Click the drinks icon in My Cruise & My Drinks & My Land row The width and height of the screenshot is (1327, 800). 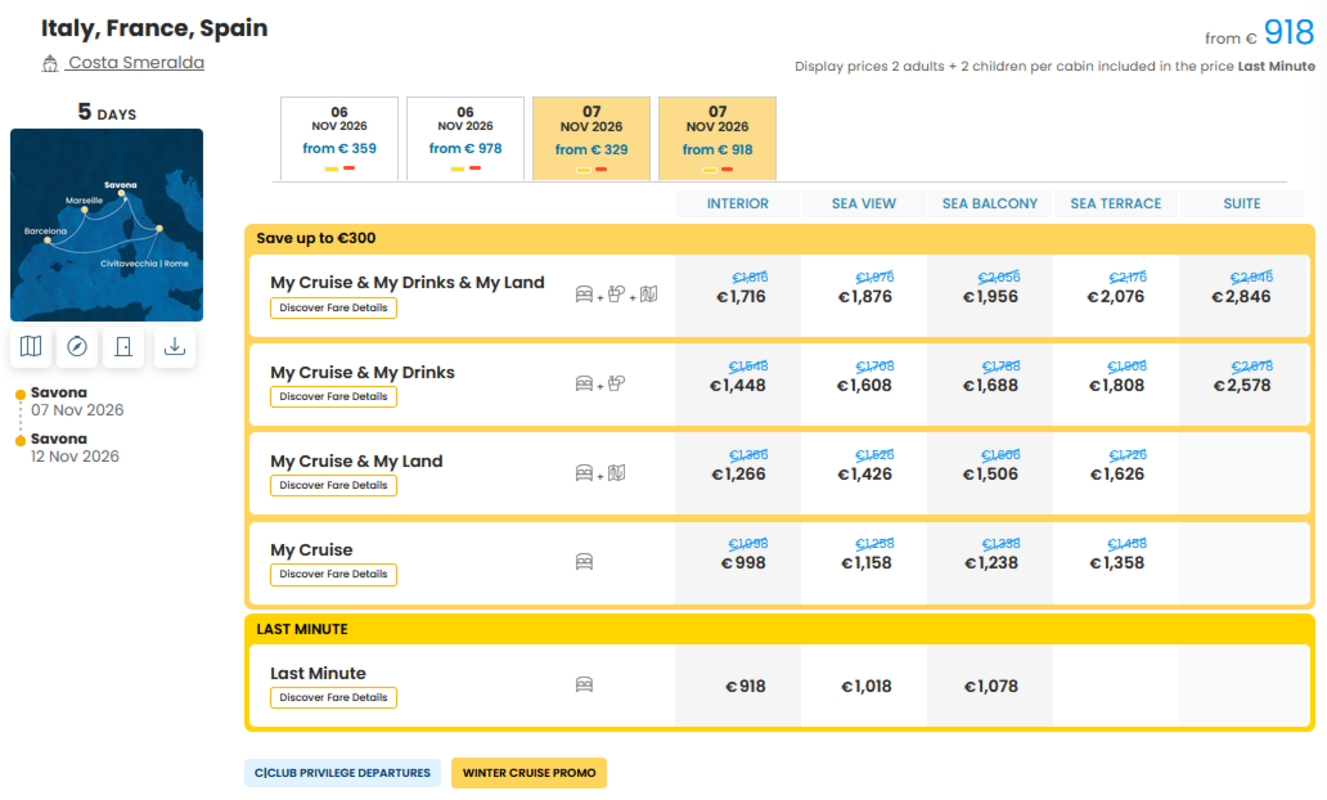[x=616, y=294]
